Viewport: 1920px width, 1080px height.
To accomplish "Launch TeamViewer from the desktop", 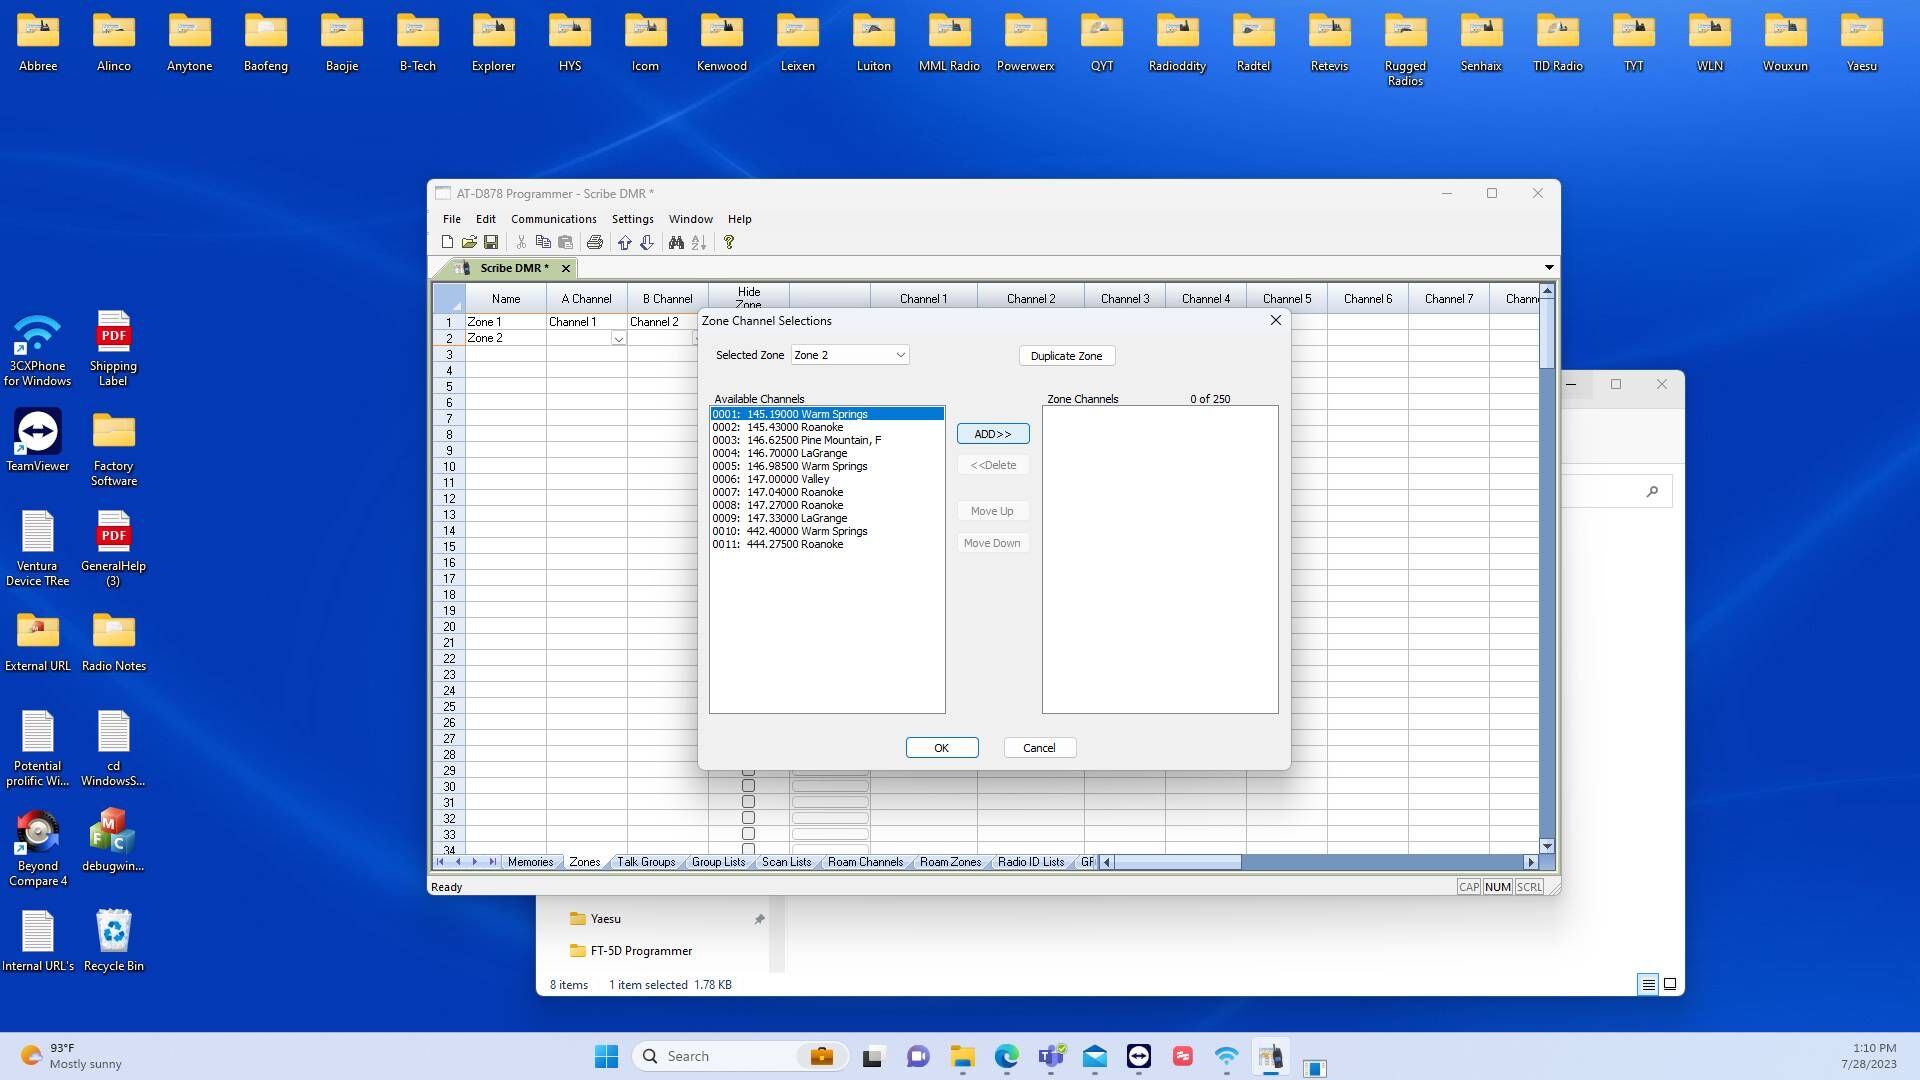I will tap(38, 440).
